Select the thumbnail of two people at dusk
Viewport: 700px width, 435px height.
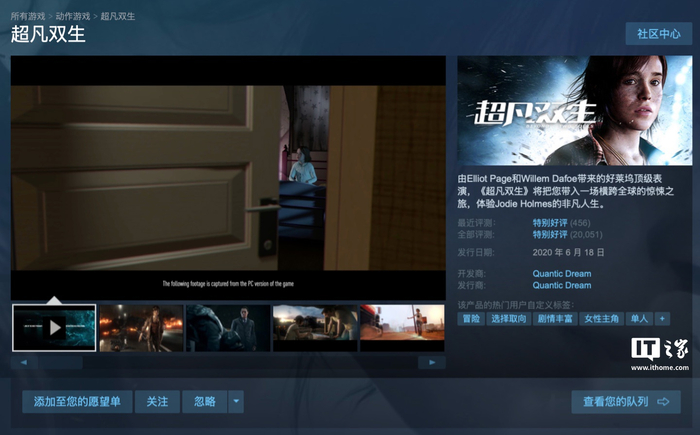point(315,328)
